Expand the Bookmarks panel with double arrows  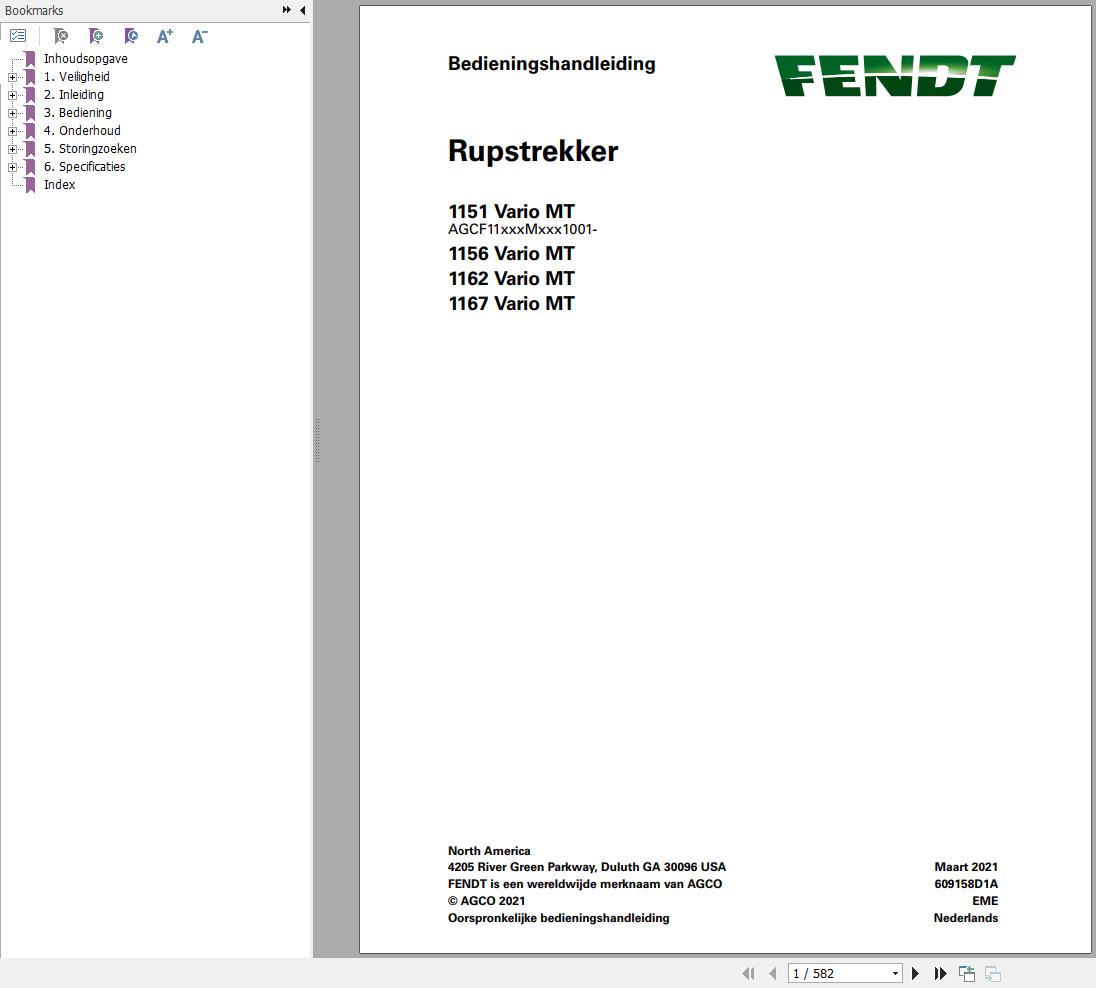(287, 10)
